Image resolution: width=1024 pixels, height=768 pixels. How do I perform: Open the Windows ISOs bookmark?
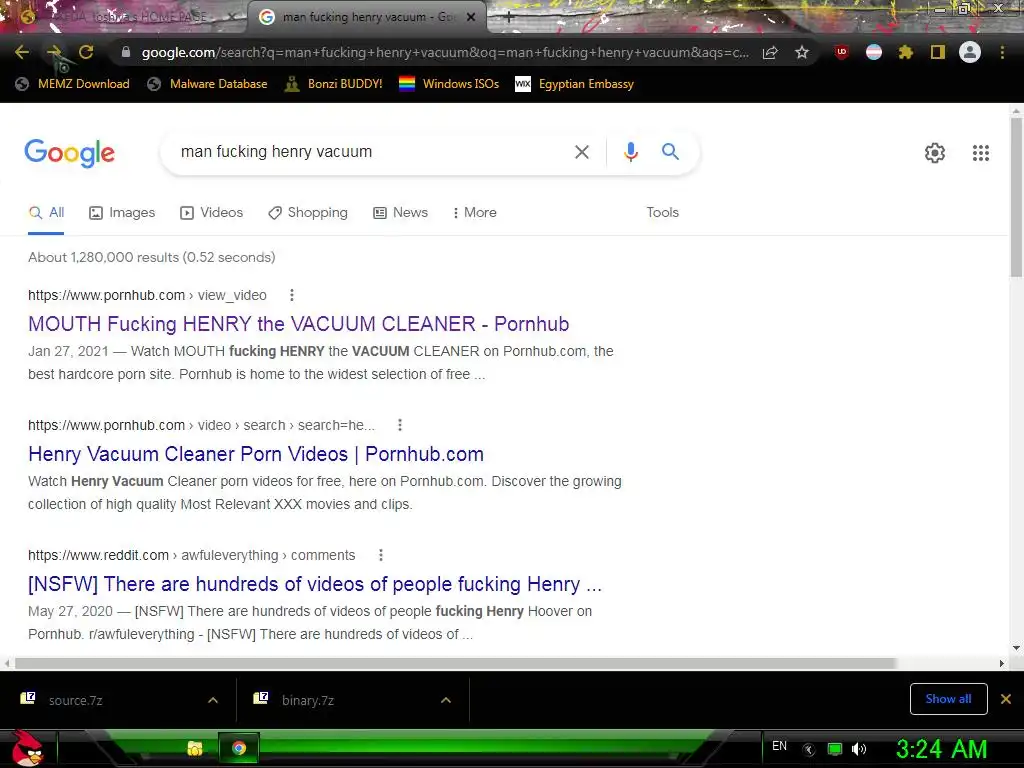point(449,84)
